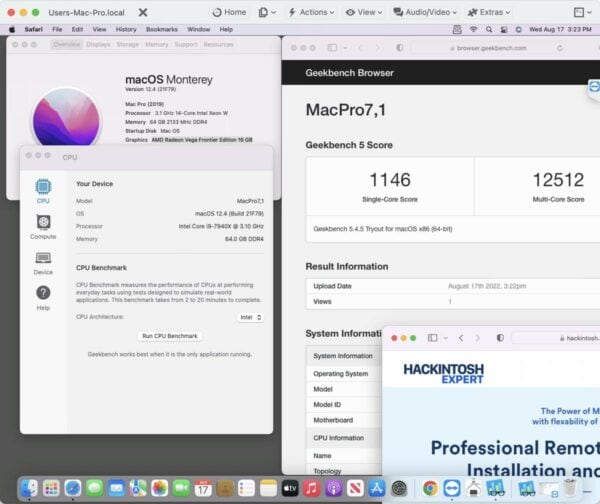
Task: Open the Window menu
Action: pos(198,29)
